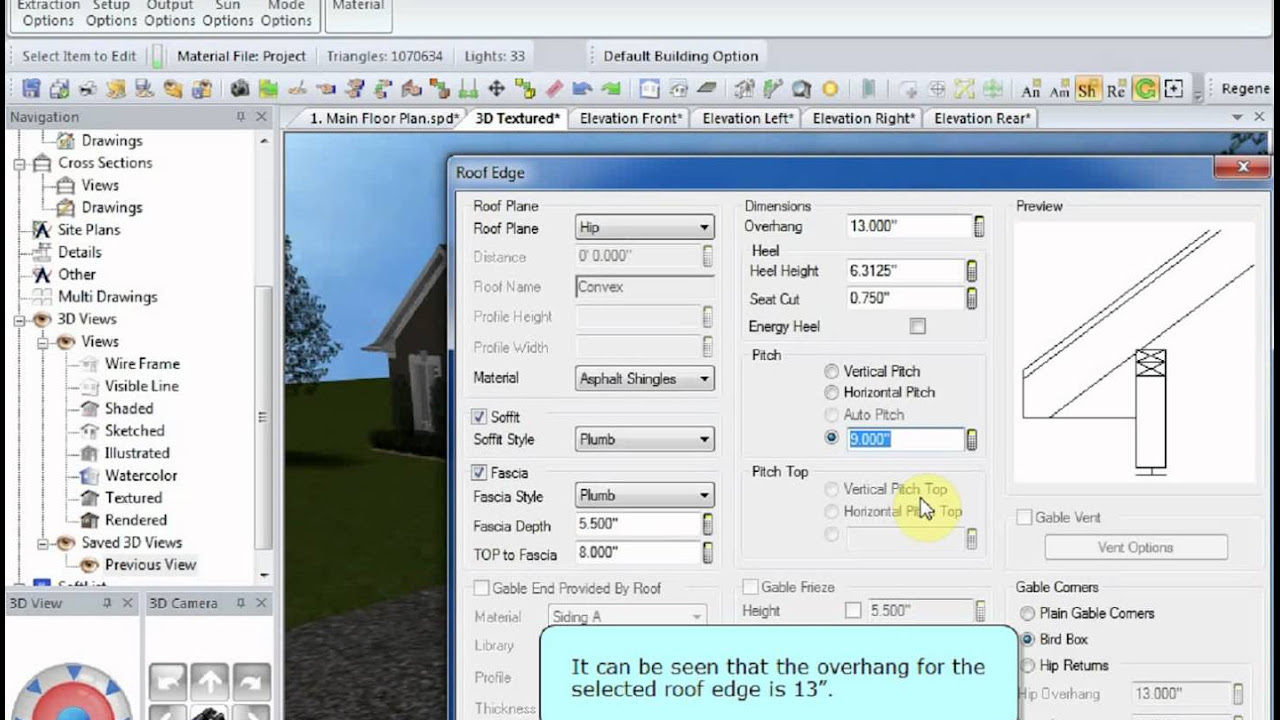
Task: Open the Elevation Rear tab
Action: pyautogui.click(x=982, y=118)
